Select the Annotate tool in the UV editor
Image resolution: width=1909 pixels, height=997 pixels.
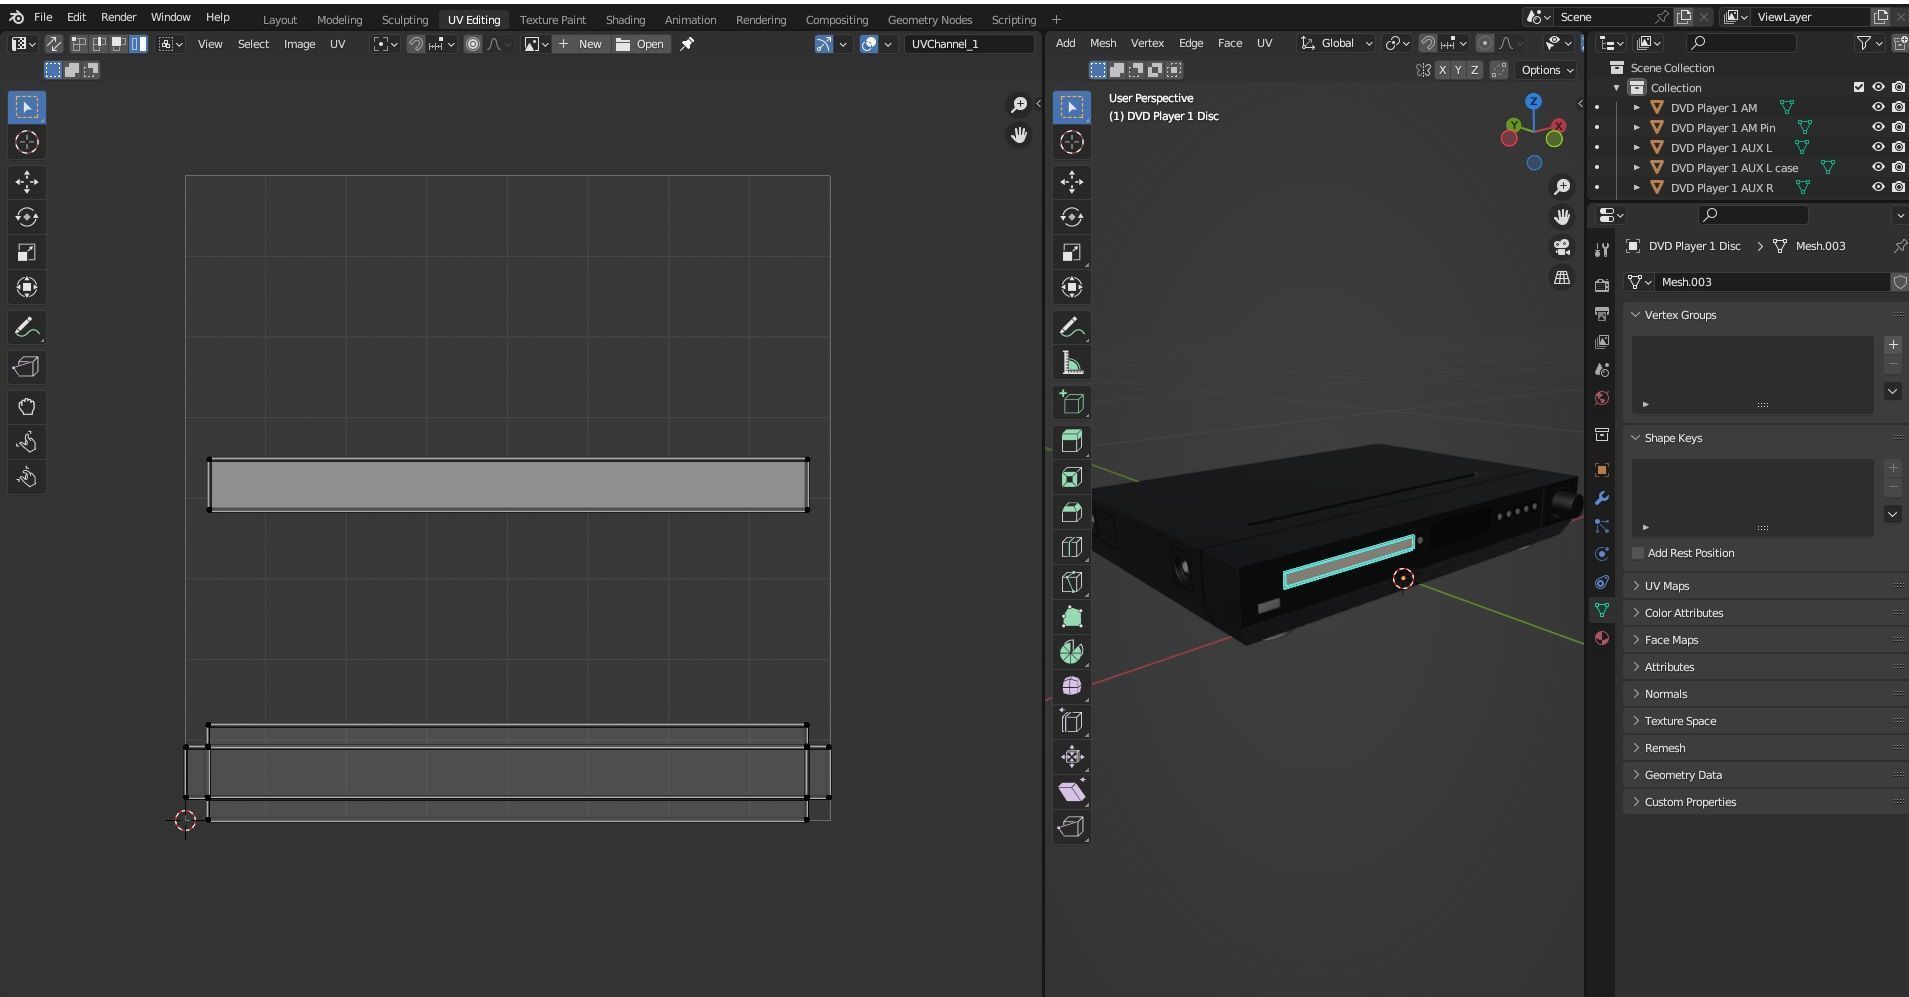[27, 327]
